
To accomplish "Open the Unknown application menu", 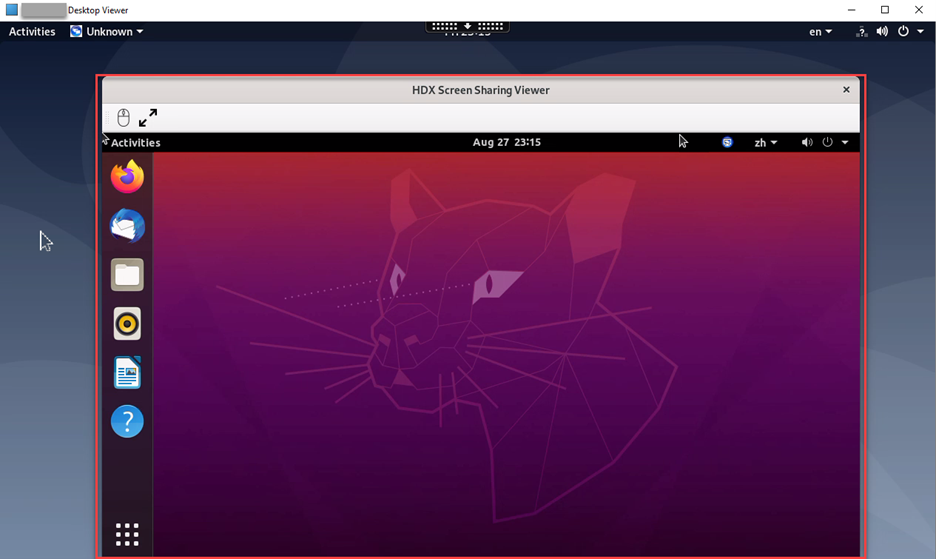I will [x=107, y=32].
